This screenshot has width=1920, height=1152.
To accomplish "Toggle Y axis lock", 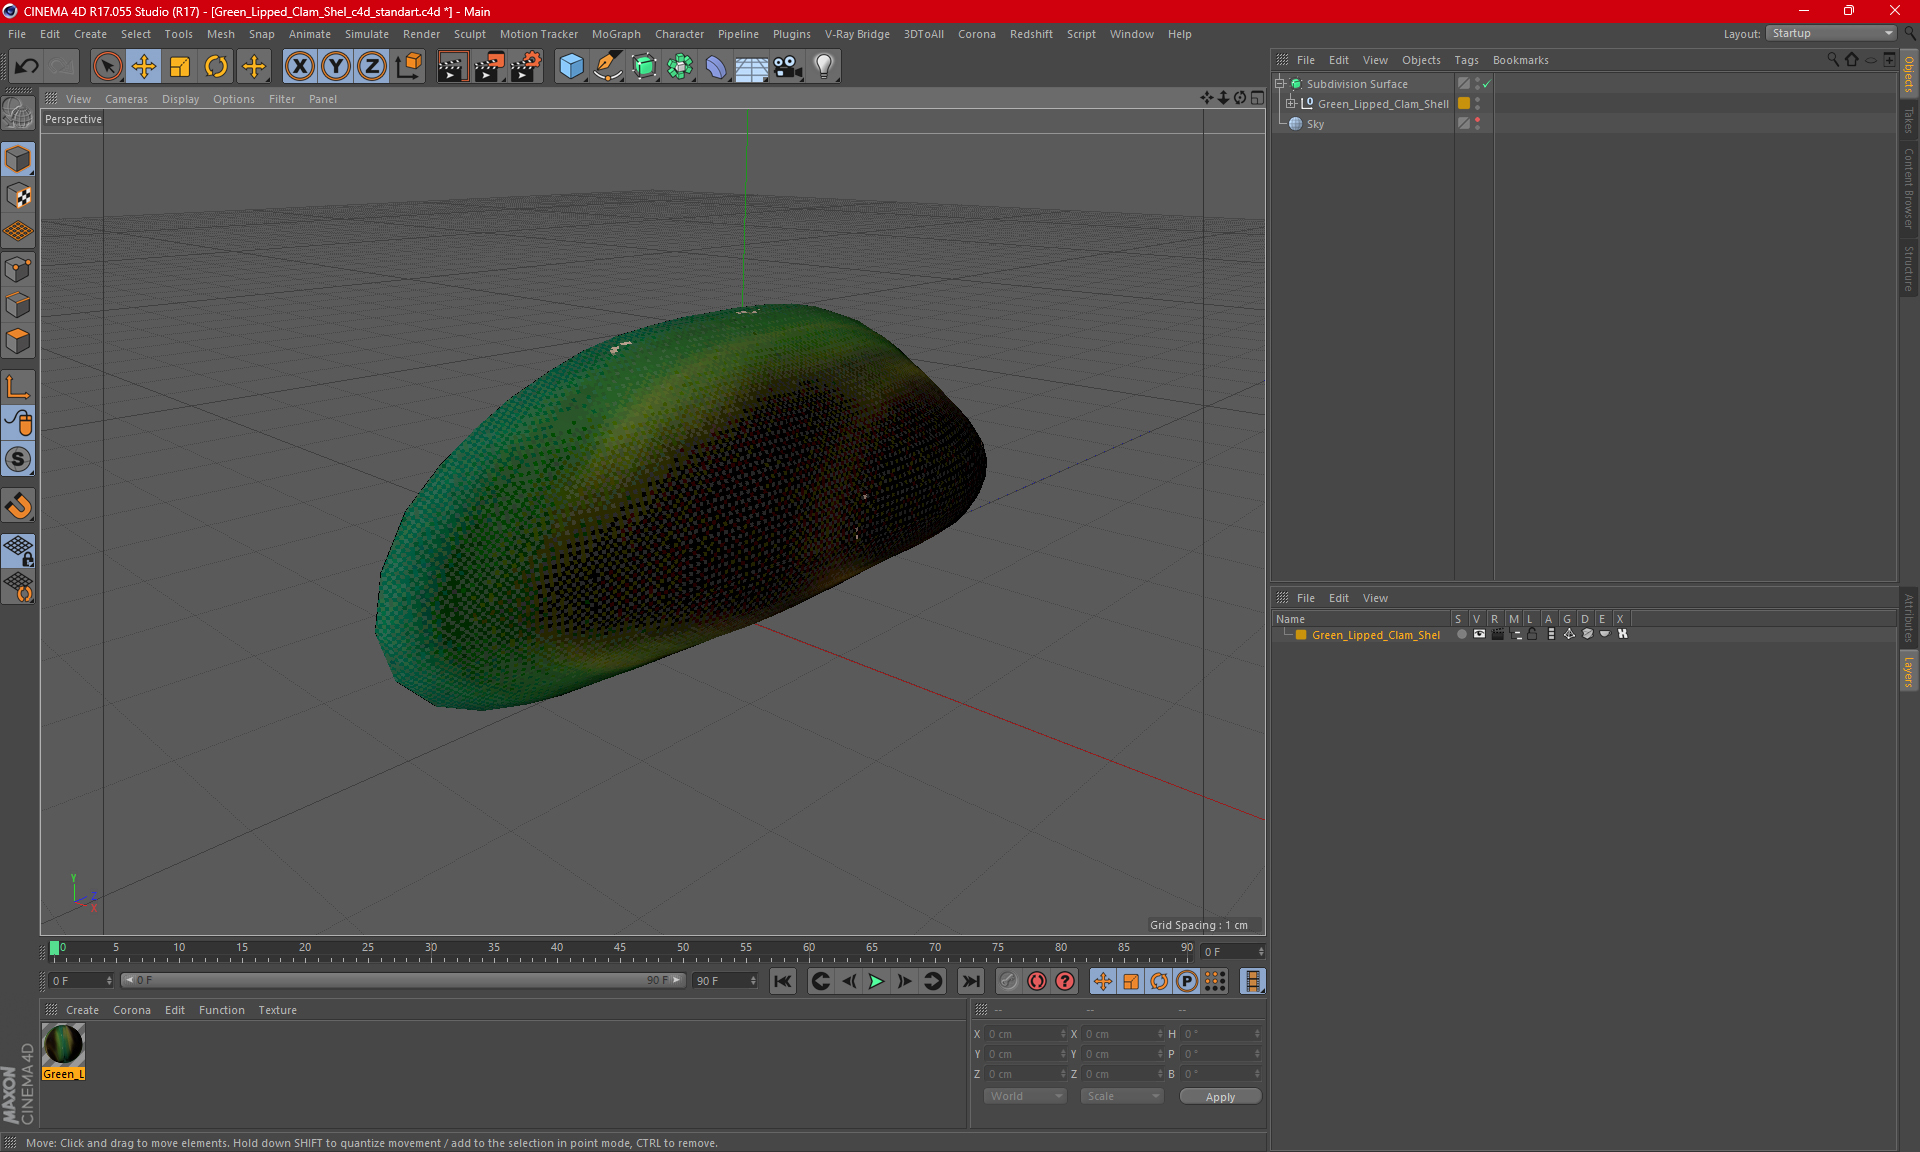I will point(336,66).
